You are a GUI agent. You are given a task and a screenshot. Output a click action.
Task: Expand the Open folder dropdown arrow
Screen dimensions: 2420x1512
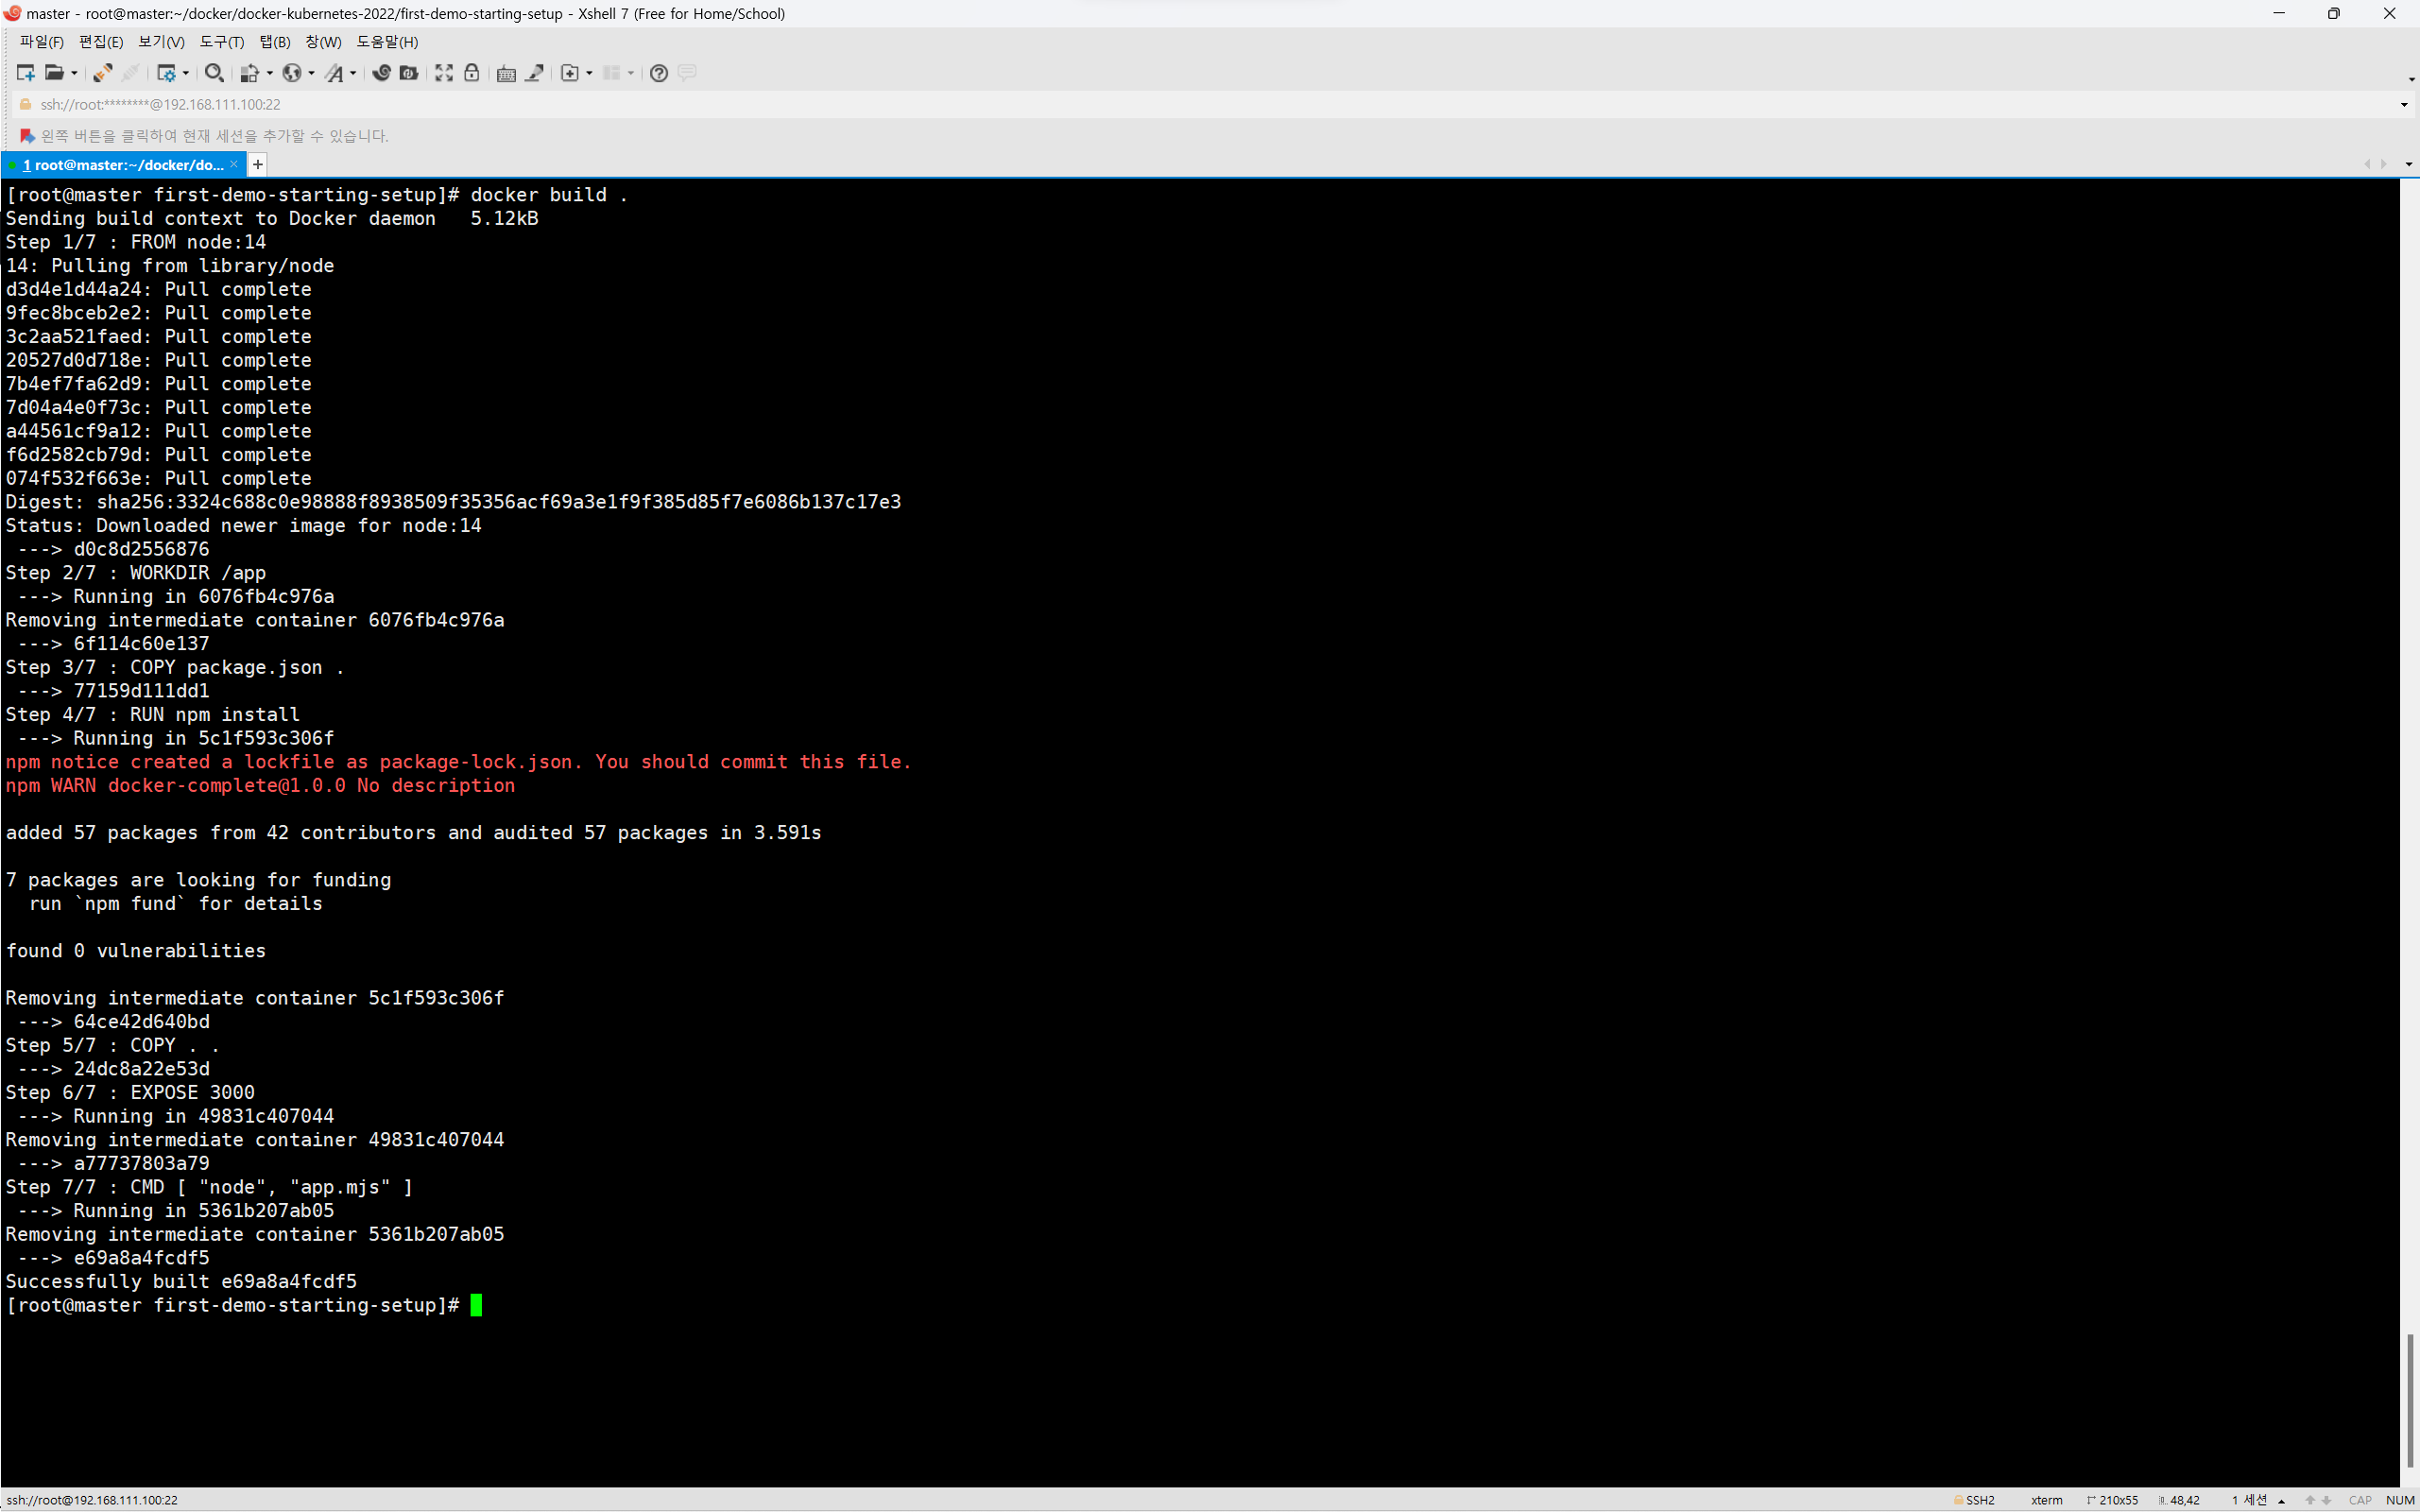pyautogui.click(x=74, y=74)
